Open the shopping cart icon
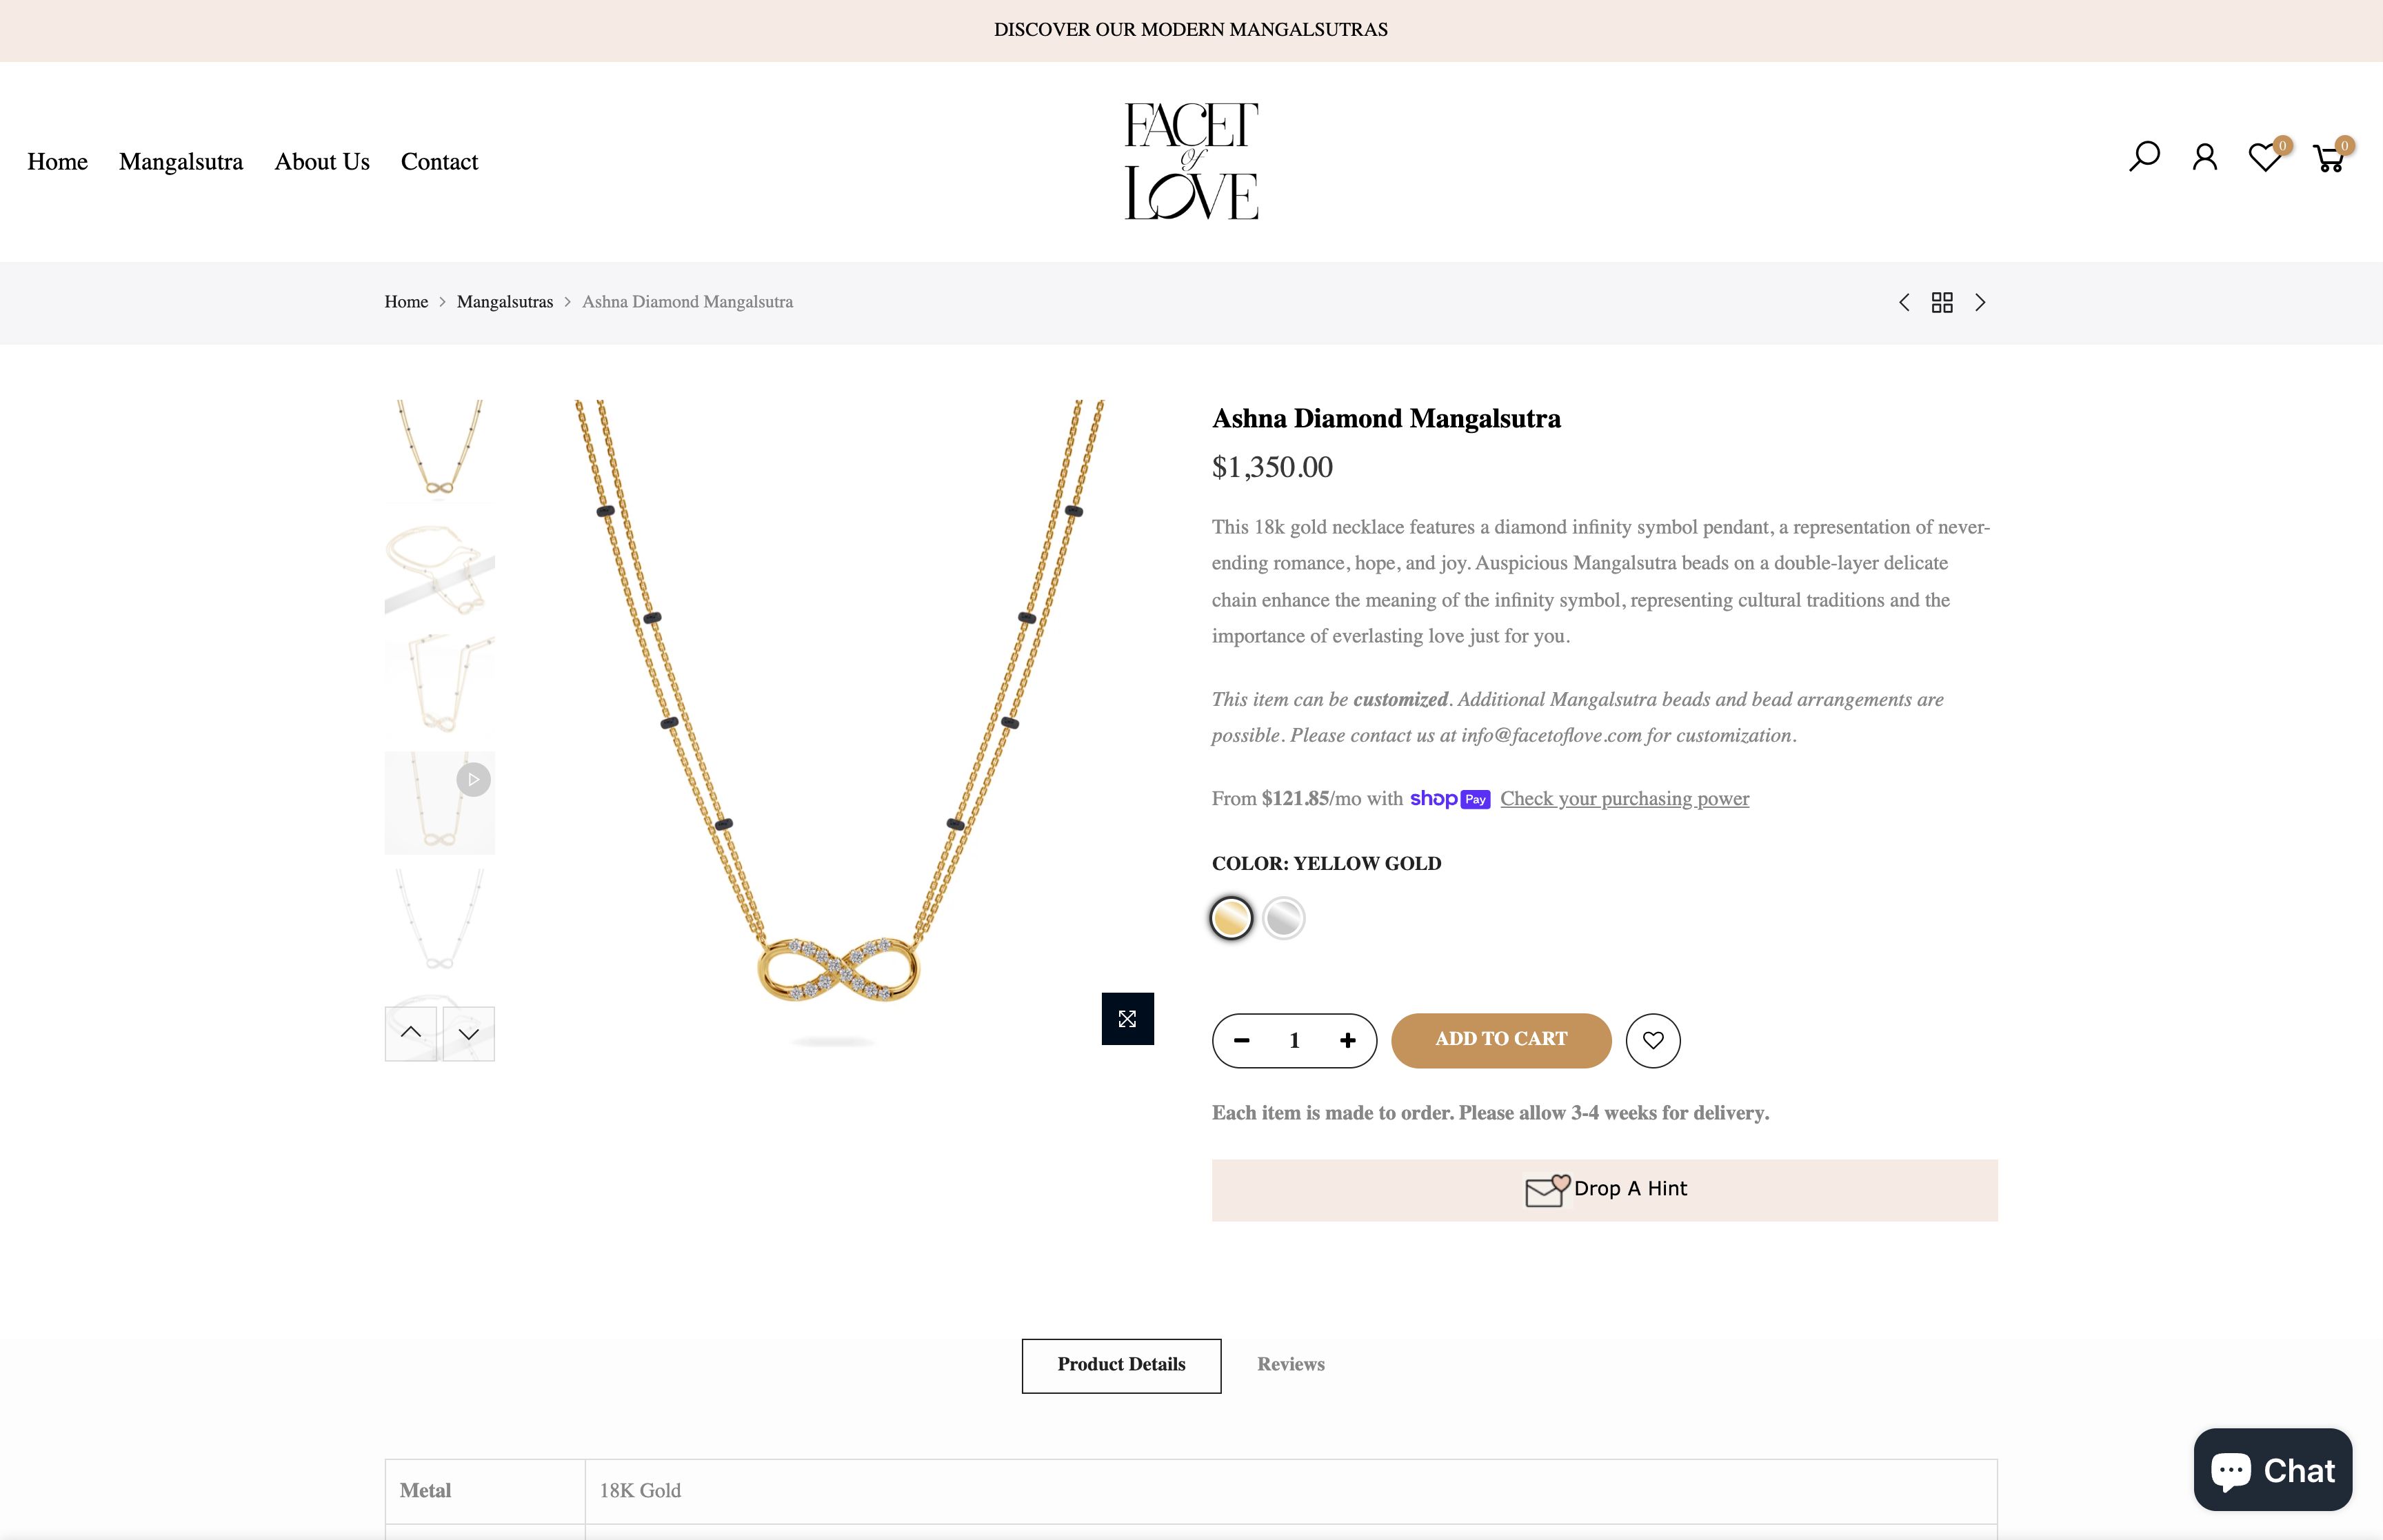The image size is (2383, 1540). pos(2328,158)
